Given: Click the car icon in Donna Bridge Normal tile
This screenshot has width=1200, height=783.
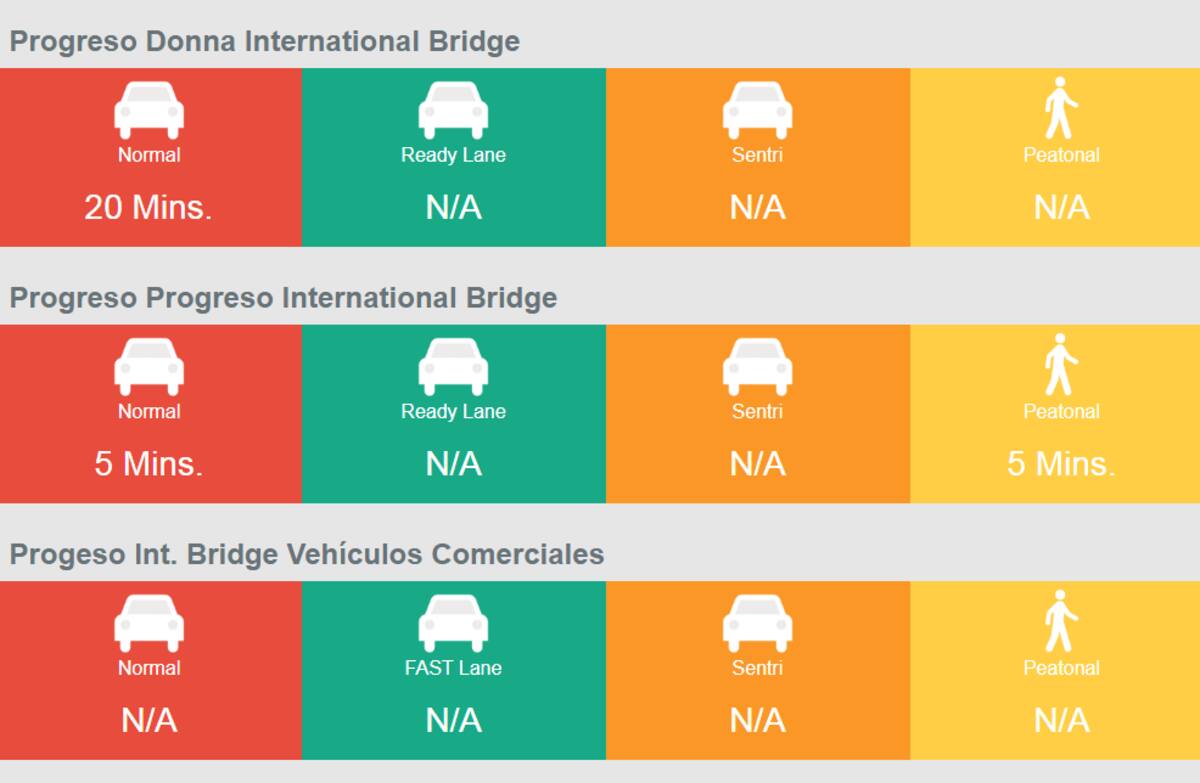Looking at the screenshot, I should [149, 109].
